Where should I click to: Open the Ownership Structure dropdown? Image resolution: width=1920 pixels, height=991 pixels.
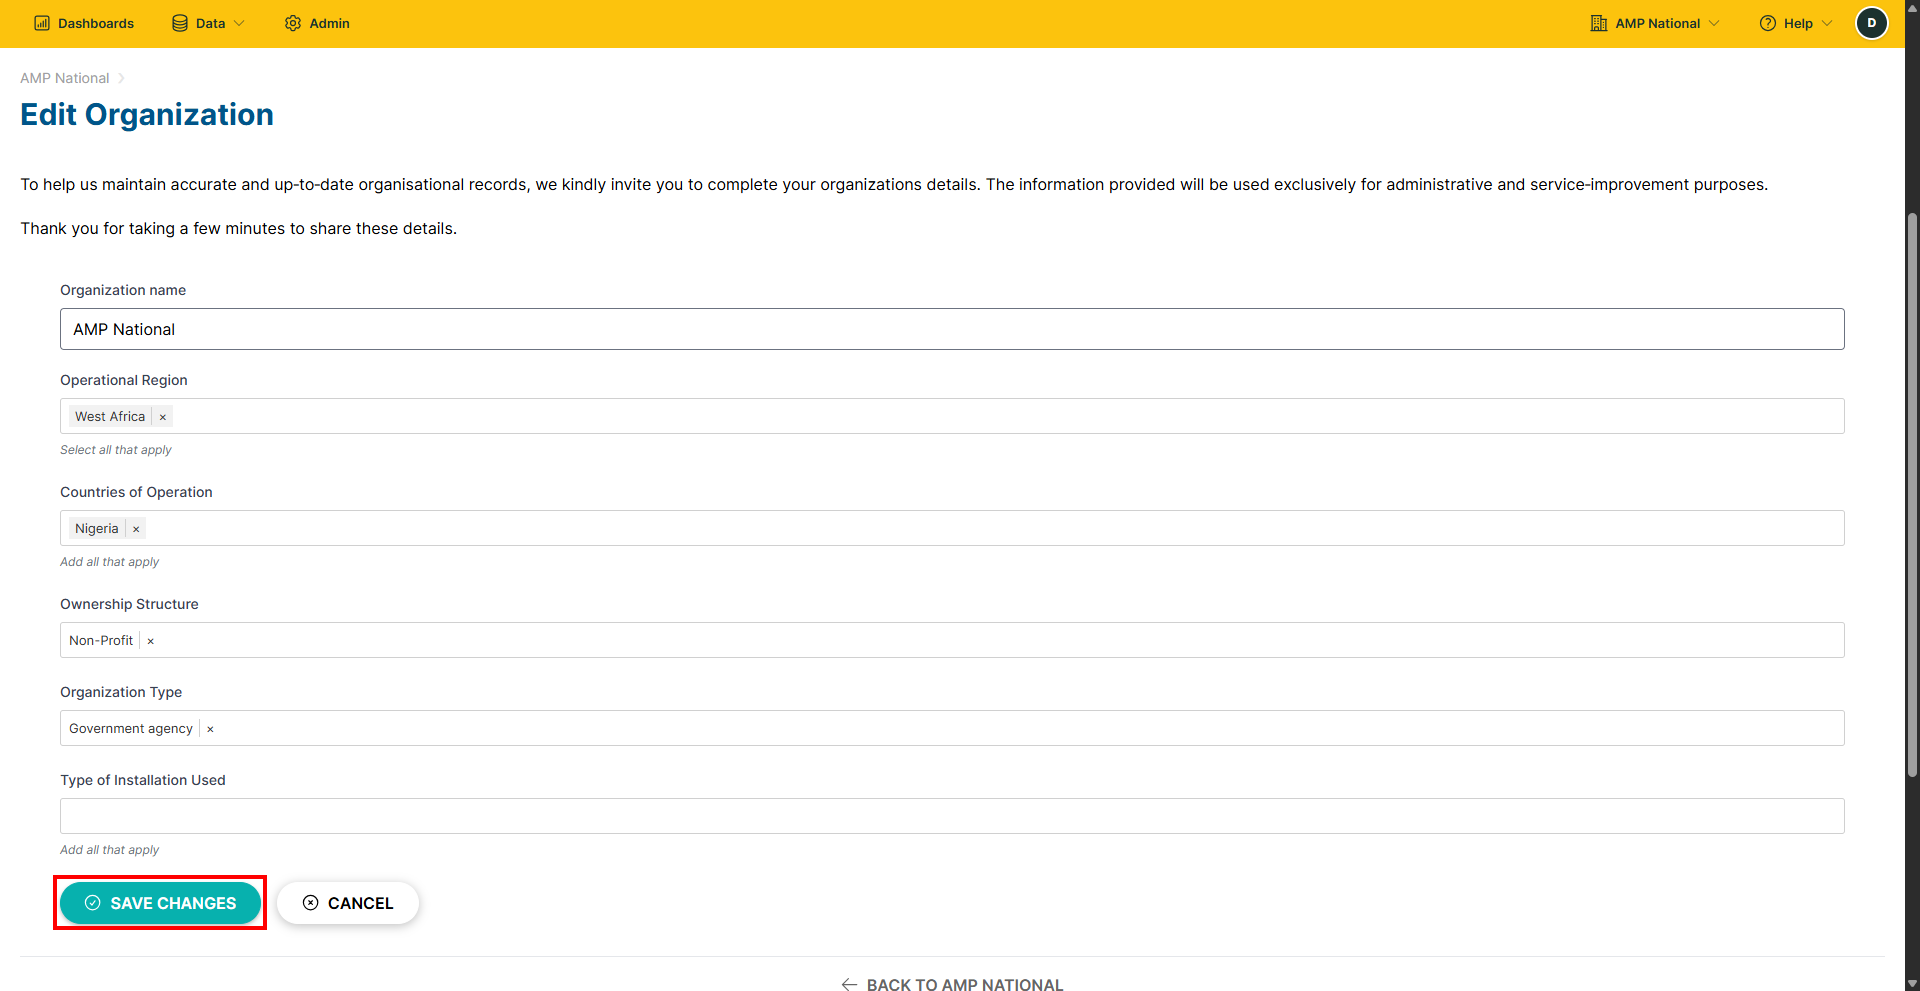pyautogui.click(x=952, y=640)
